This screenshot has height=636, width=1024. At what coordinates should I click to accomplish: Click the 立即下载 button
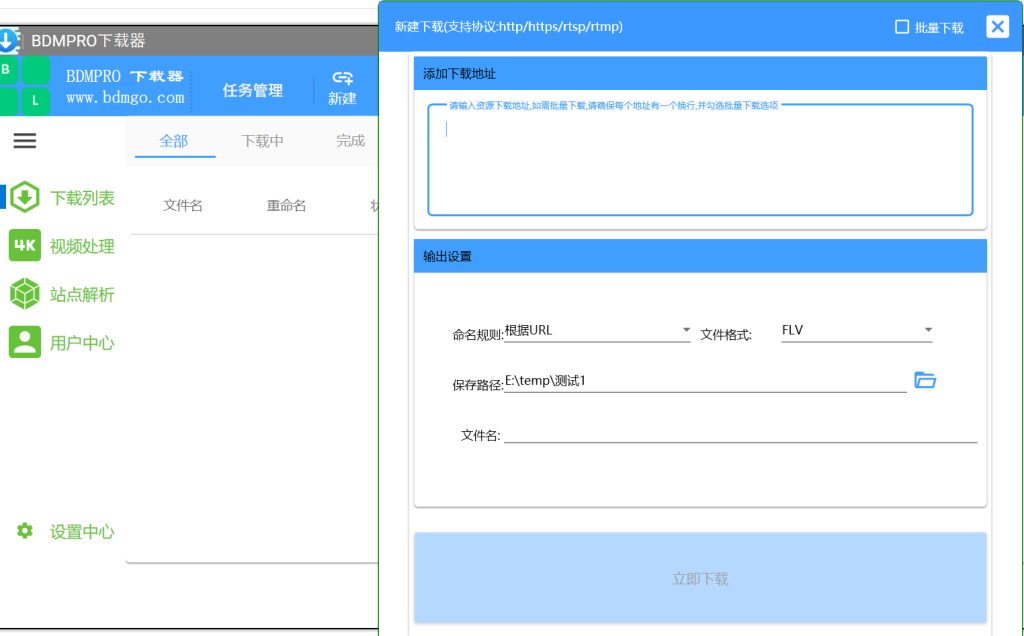700,578
